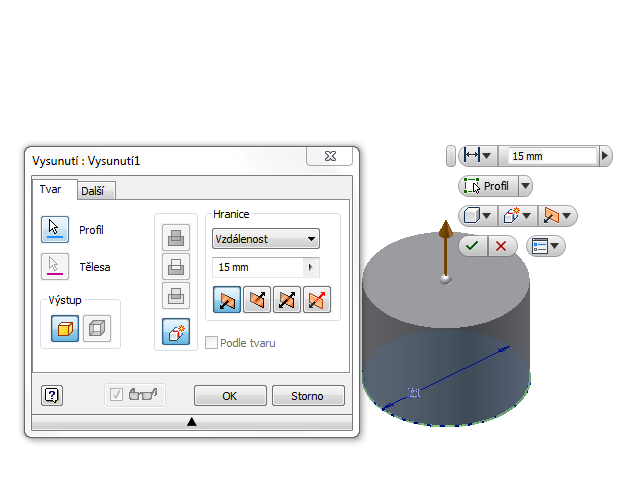Image resolution: width=637 pixels, height=484 pixels.
Task: Select the Join operation button
Action: (x=176, y=237)
